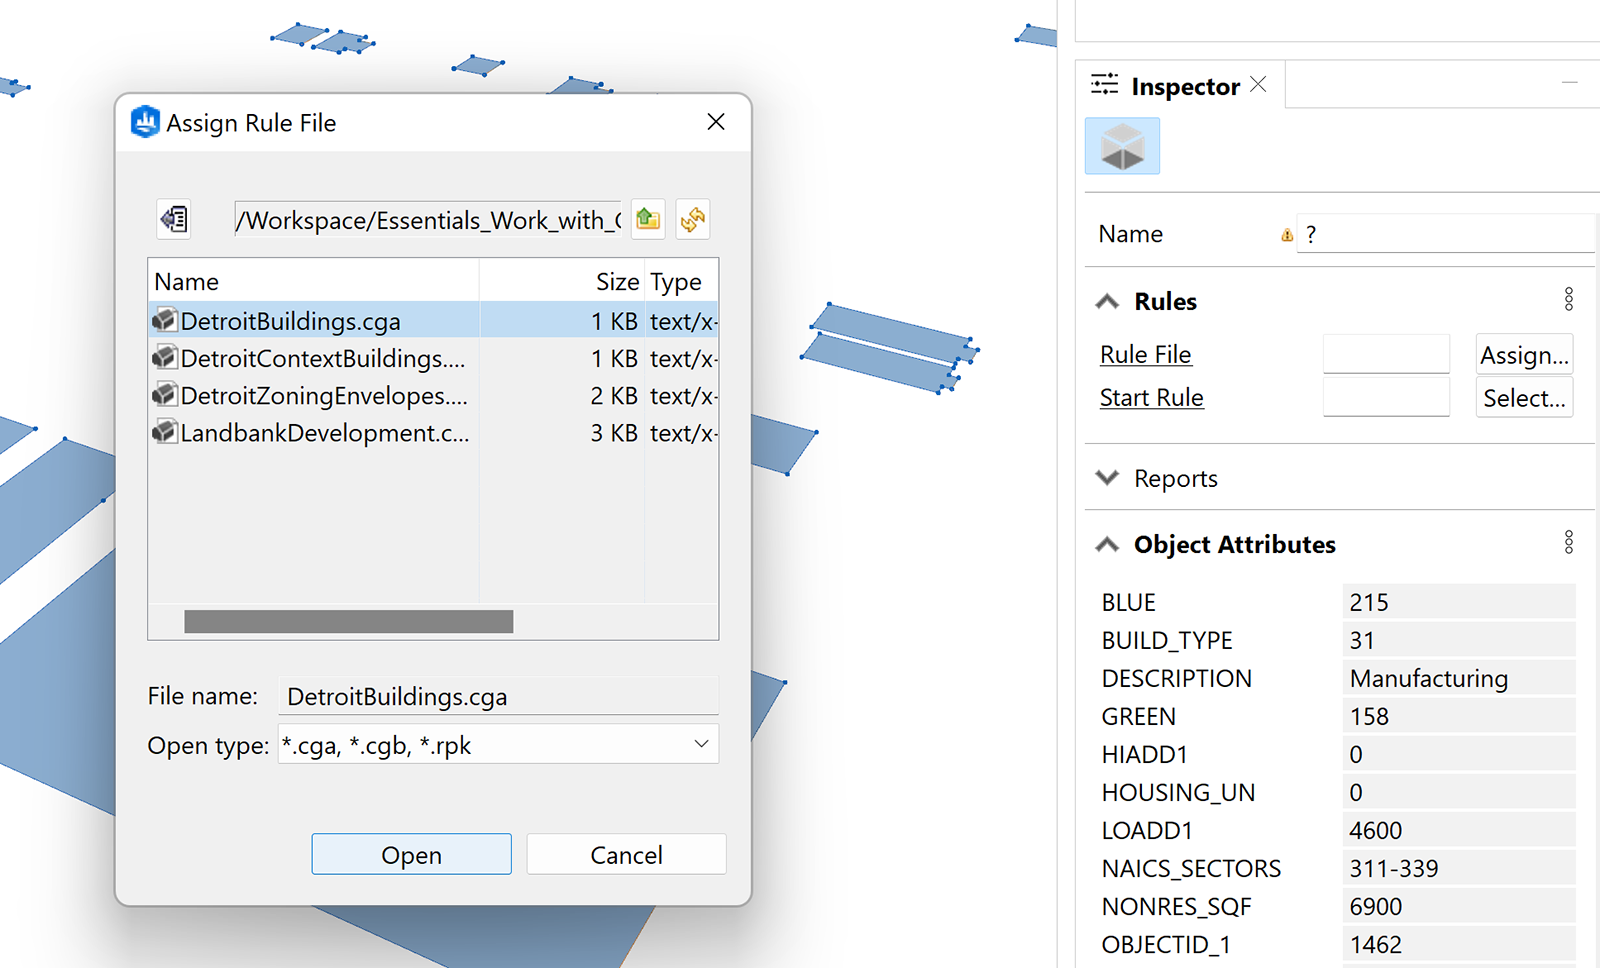This screenshot has width=1600, height=968.
Task: Expand the Reports section
Action: (1107, 478)
